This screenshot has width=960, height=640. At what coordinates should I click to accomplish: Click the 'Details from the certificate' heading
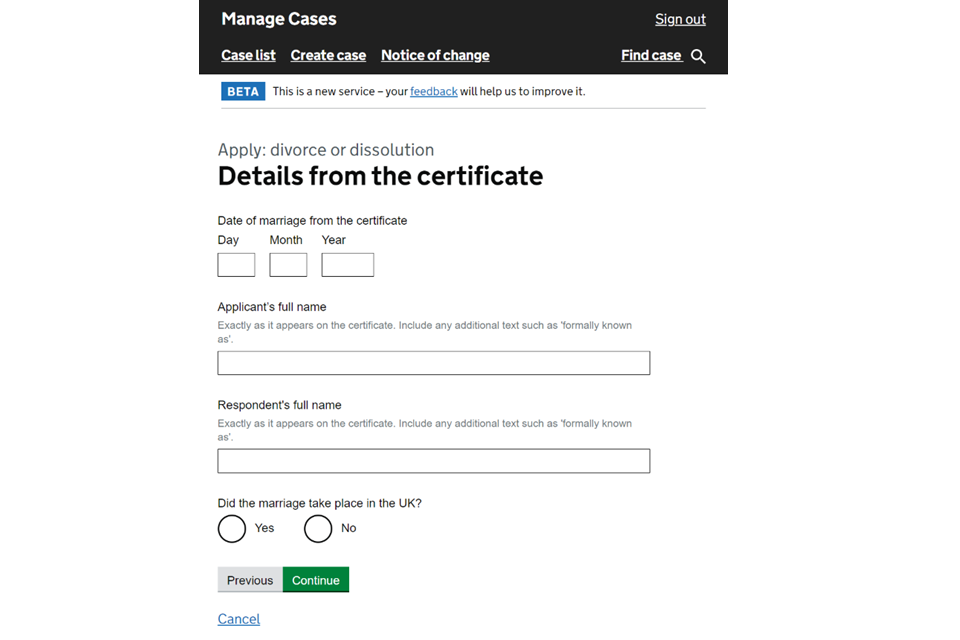pos(380,177)
